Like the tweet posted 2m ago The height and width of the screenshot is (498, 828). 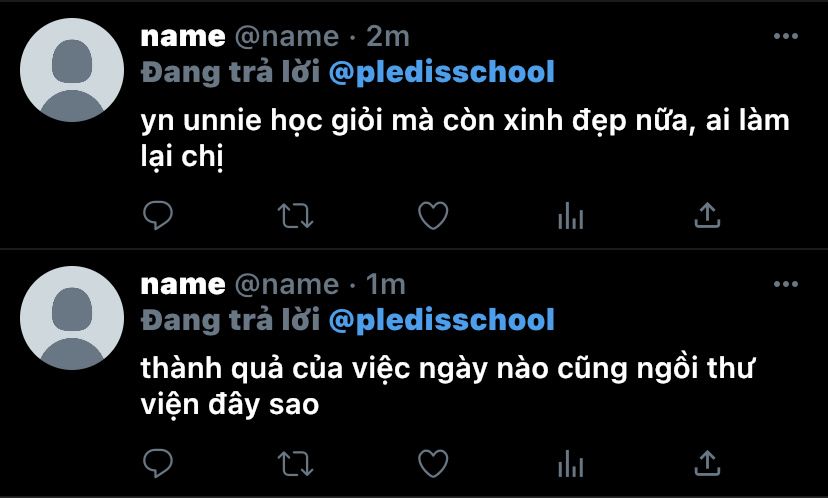pyautogui.click(x=433, y=215)
